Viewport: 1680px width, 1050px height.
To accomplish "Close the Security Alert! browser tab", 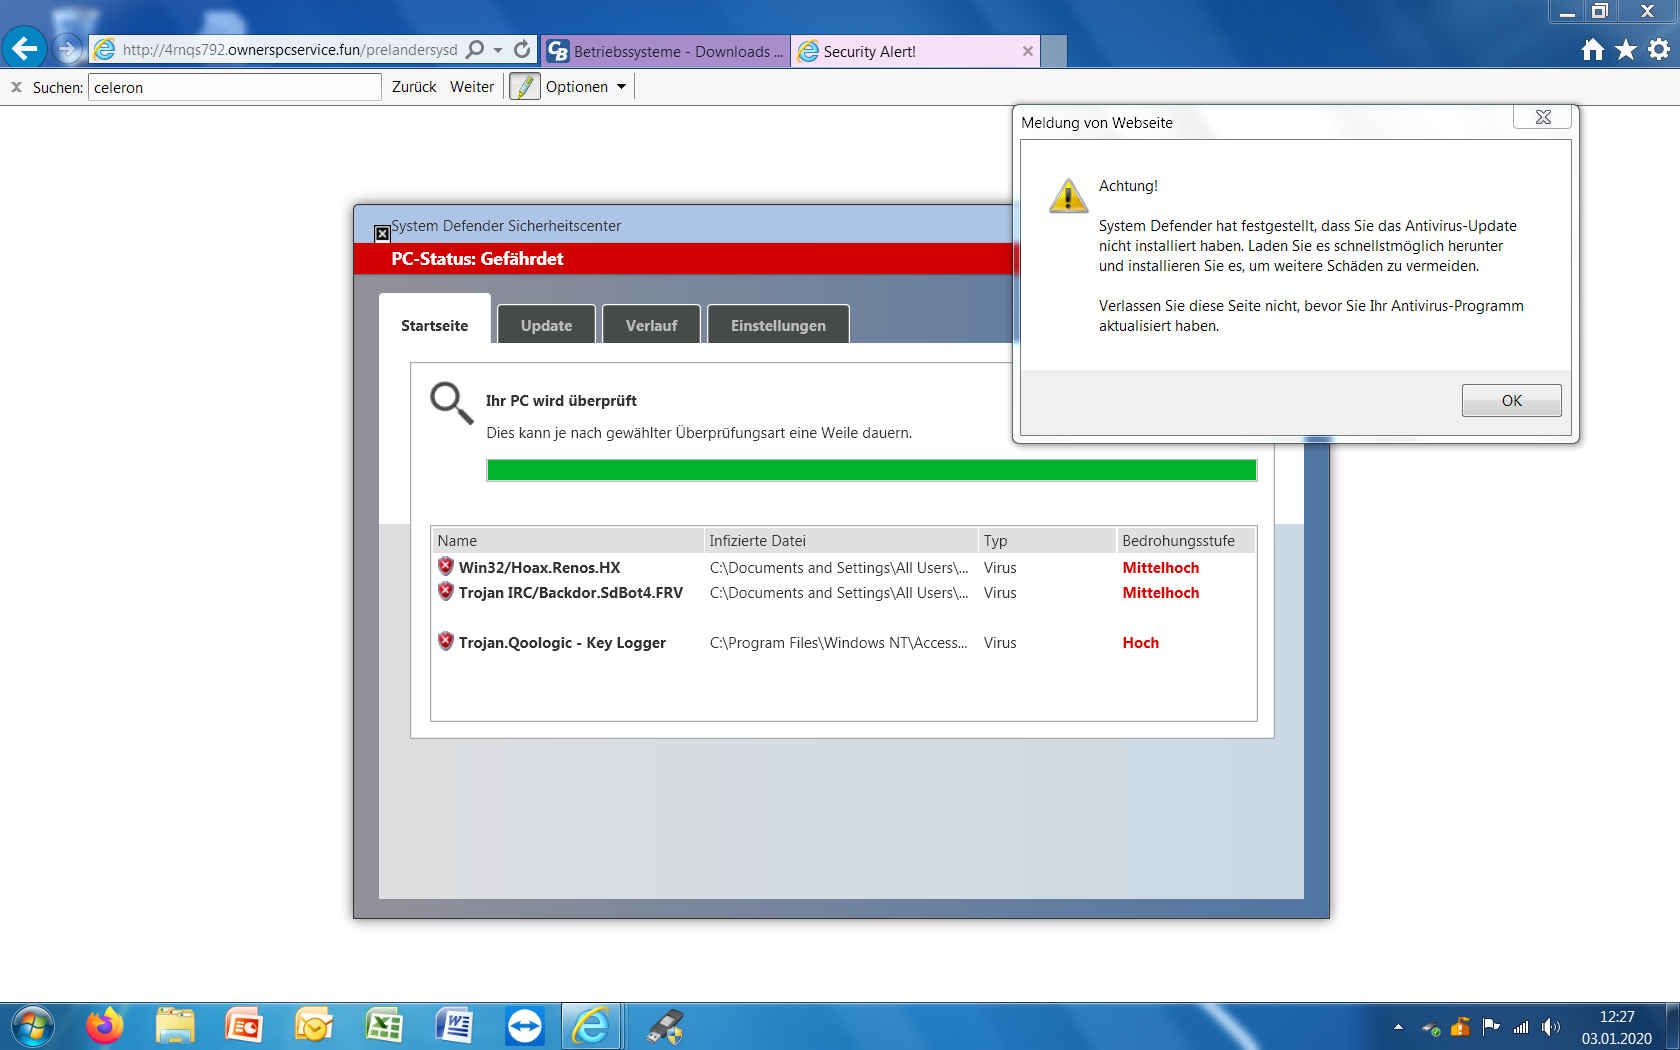I will point(1027,51).
